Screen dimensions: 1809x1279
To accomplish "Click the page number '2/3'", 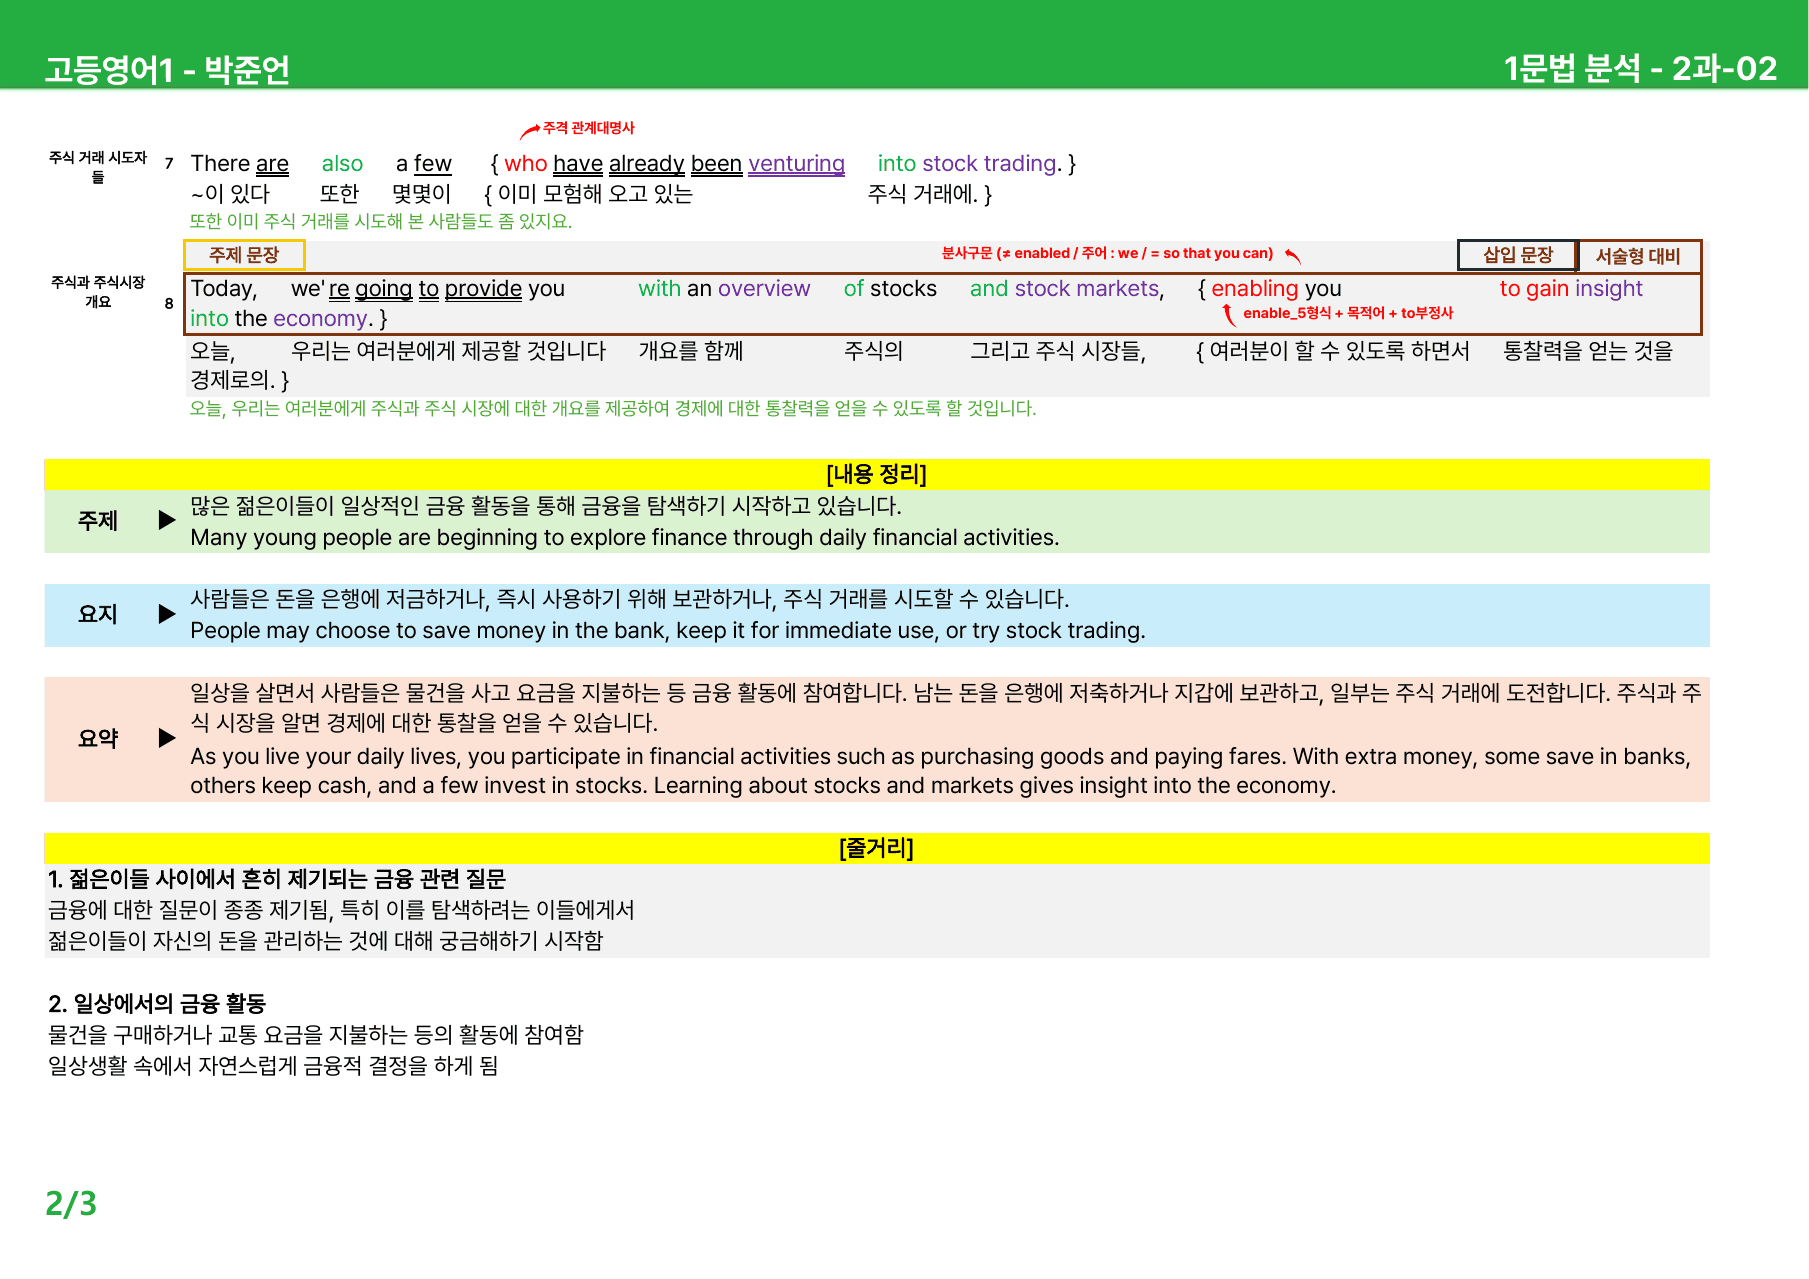I will point(71,1203).
